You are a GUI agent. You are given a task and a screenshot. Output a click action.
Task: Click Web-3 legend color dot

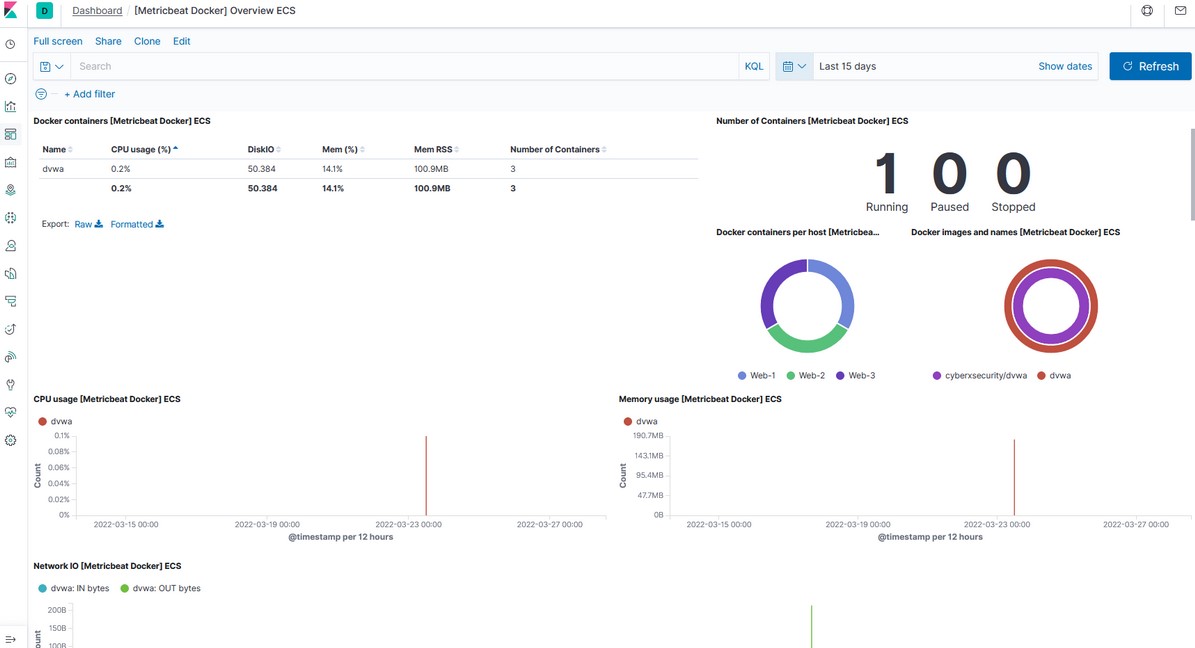coord(840,376)
